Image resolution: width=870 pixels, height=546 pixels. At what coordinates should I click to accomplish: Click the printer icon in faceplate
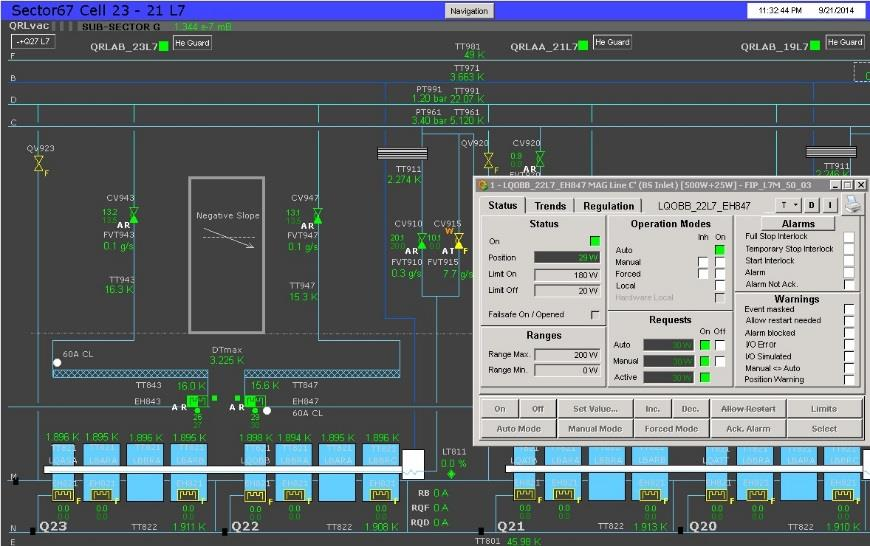pyautogui.click(x=853, y=205)
